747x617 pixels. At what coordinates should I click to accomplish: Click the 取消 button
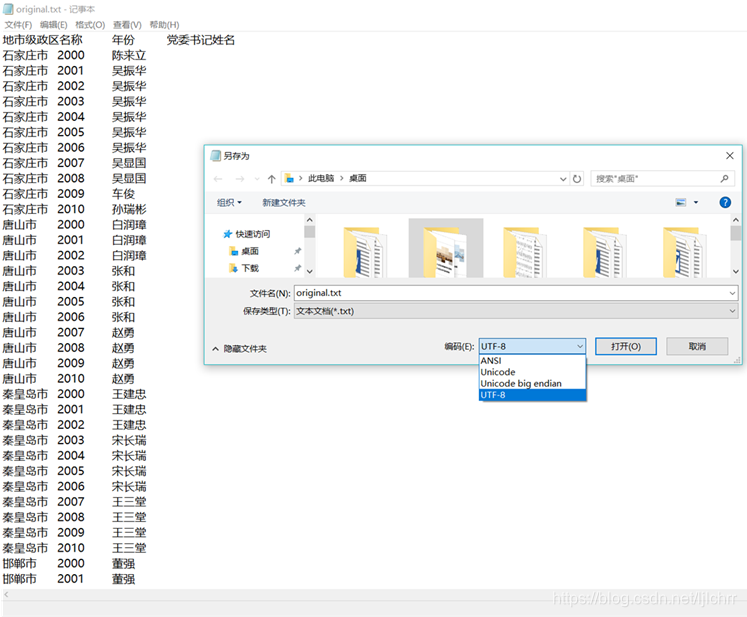697,346
